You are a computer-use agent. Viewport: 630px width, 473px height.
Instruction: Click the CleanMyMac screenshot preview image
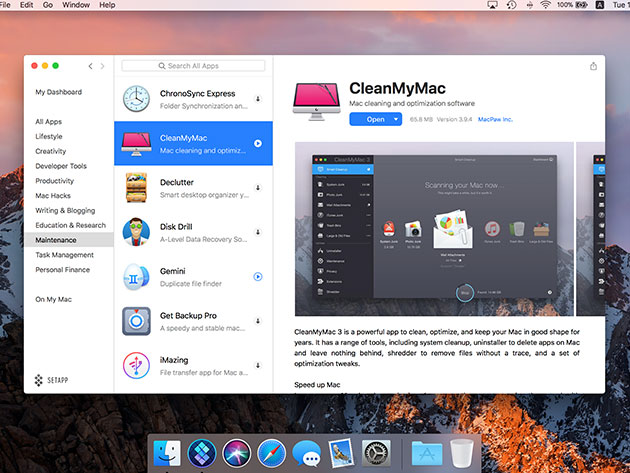pos(434,228)
